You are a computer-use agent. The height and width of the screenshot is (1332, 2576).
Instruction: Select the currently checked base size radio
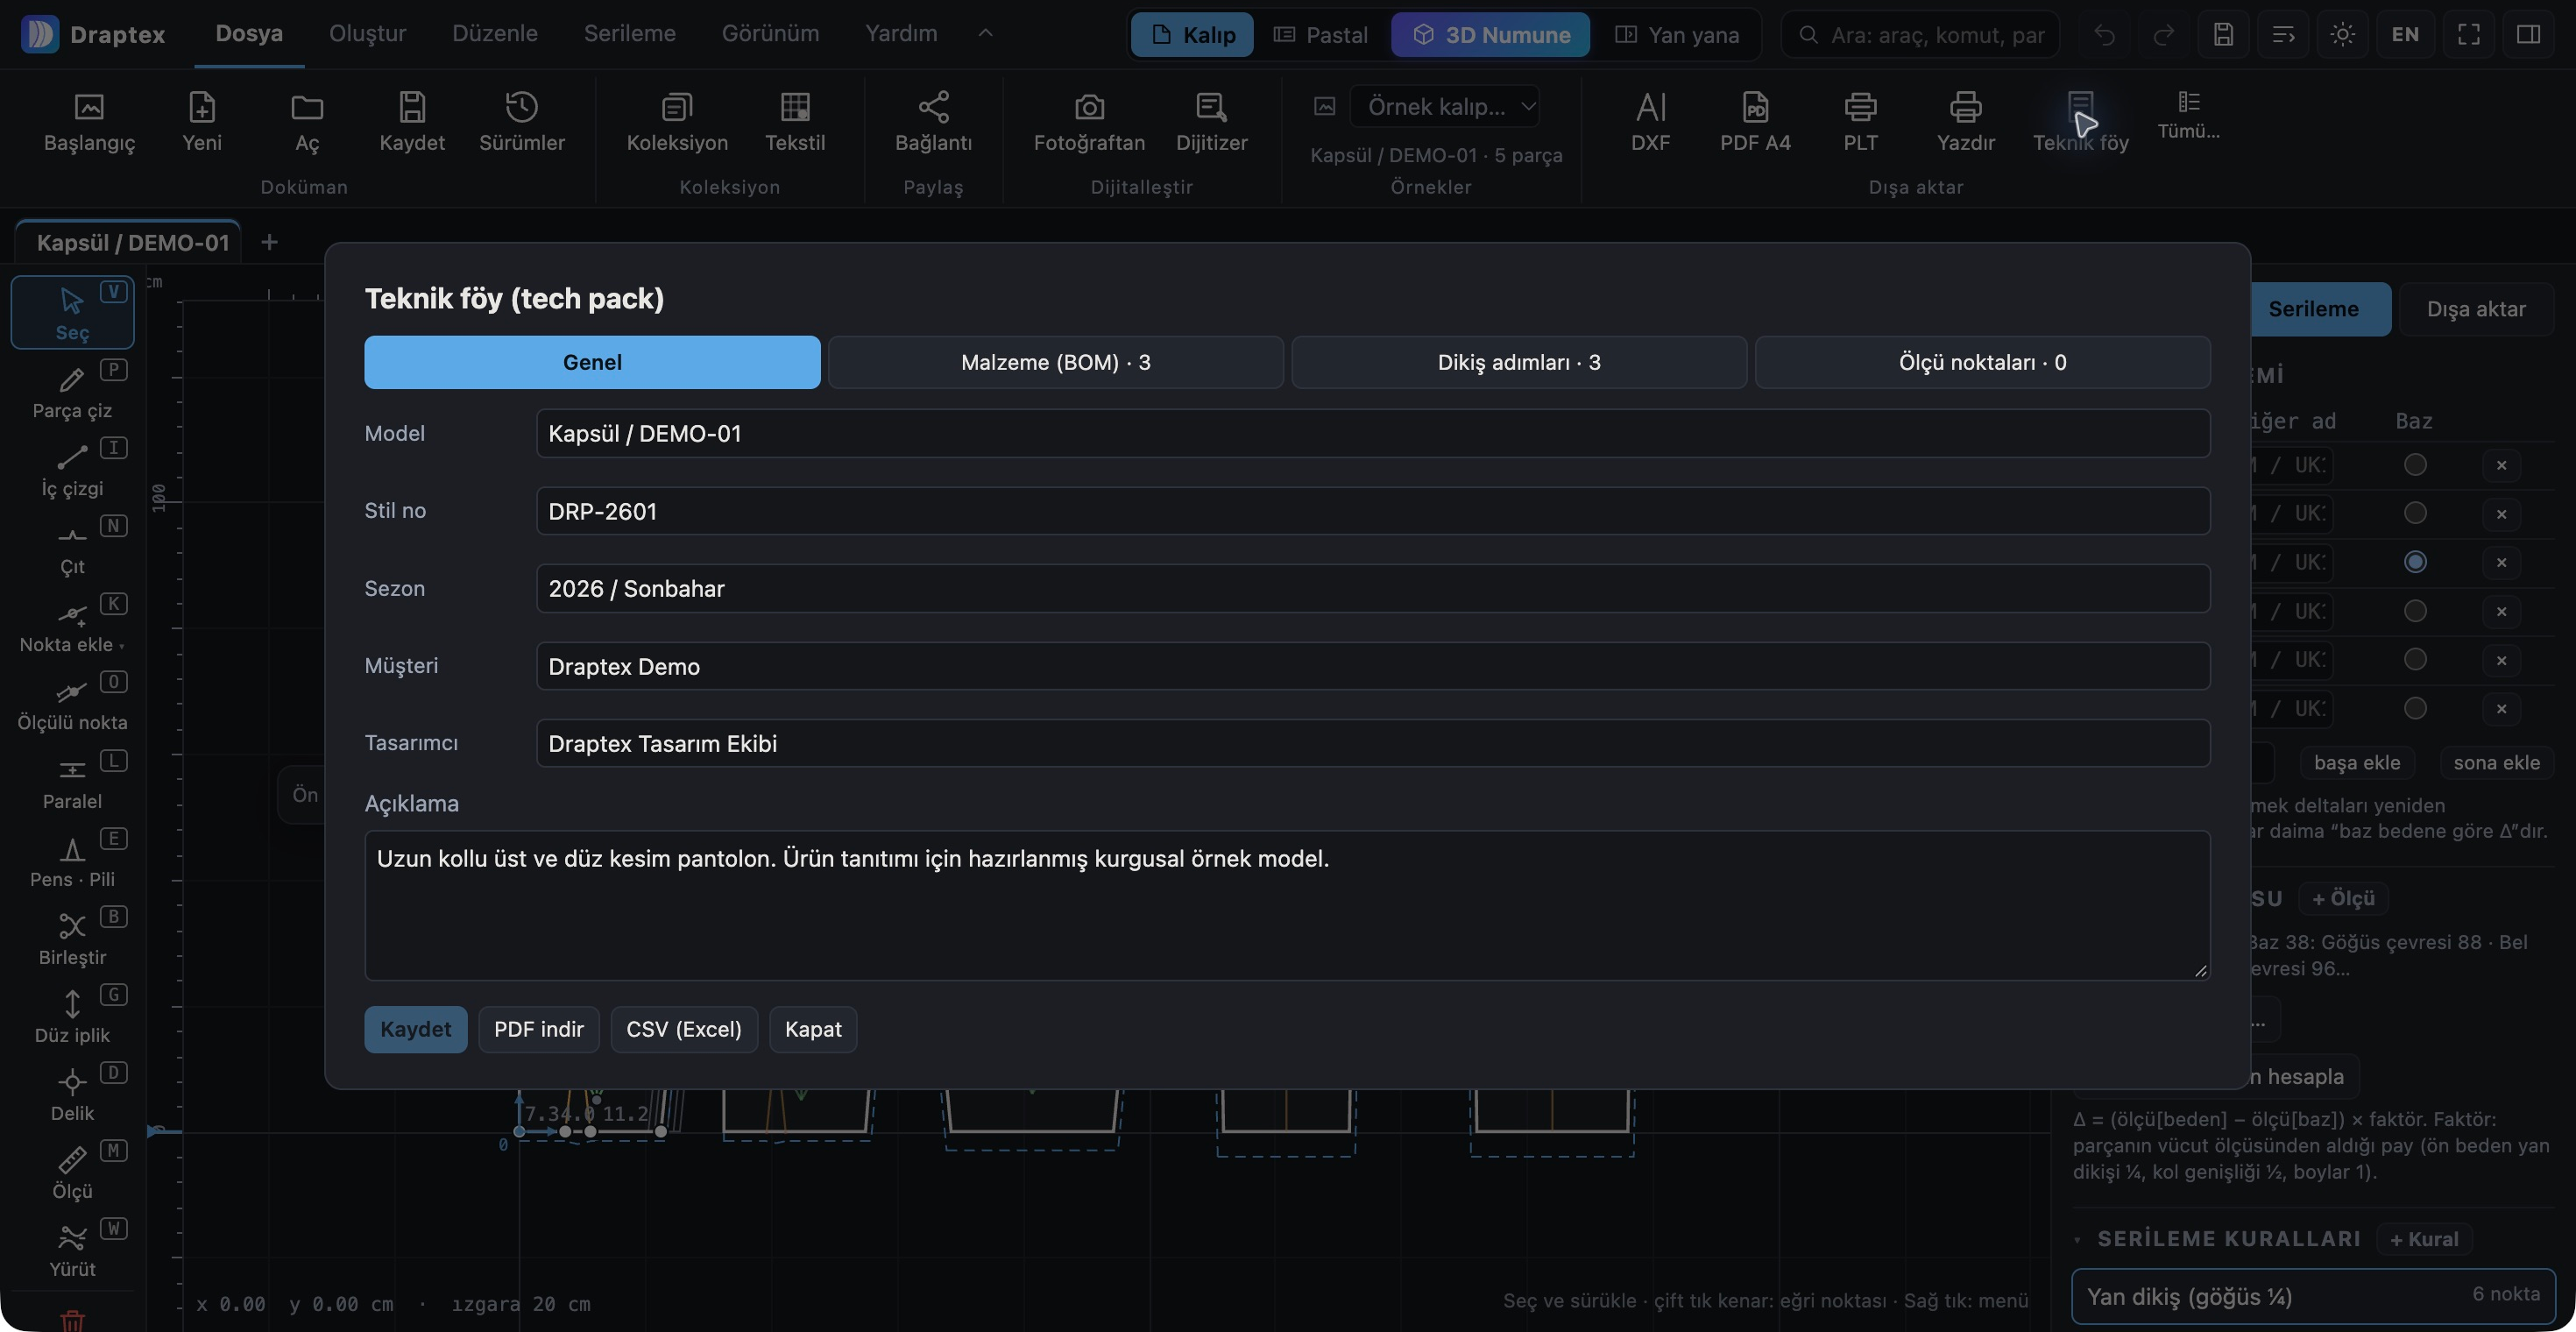[x=2415, y=562]
